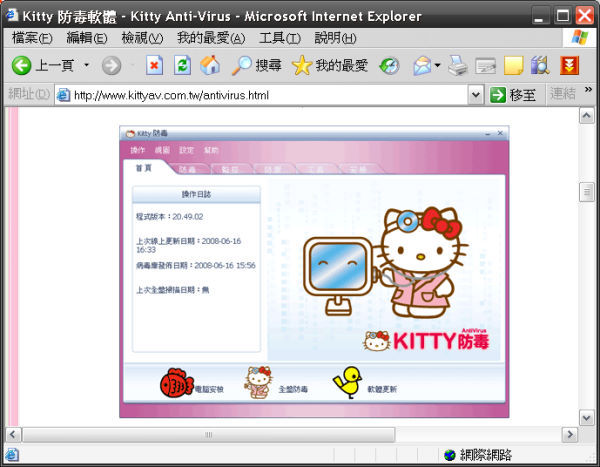The image size is (600, 467).
Task: Click the page icon in address bar
Action: pos(64,95)
